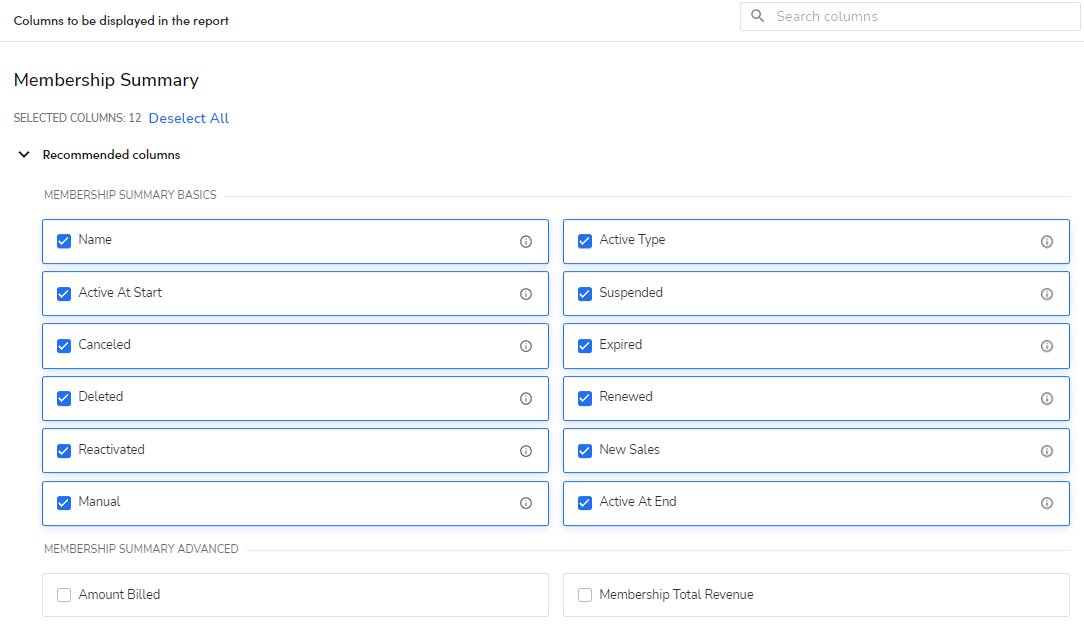Focus the Search columns field

(x=920, y=16)
